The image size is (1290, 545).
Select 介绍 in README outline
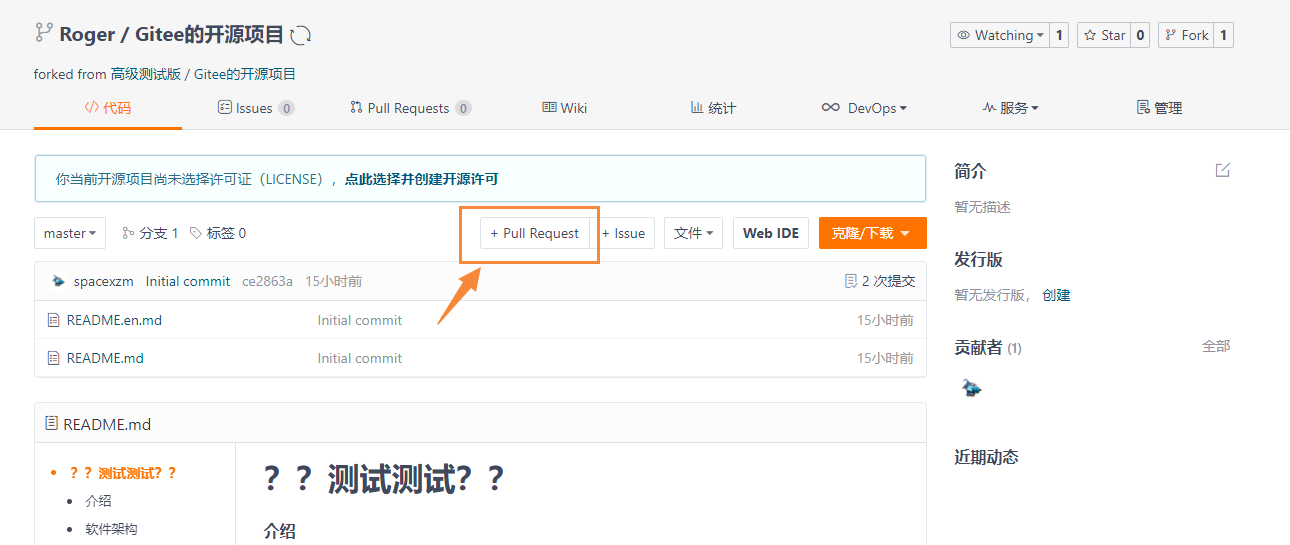coord(98,501)
